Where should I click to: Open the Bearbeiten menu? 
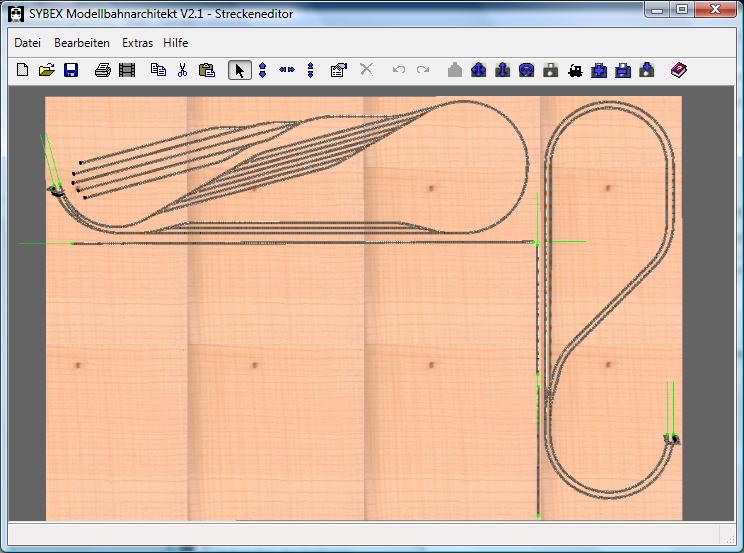click(x=82, y=43)
